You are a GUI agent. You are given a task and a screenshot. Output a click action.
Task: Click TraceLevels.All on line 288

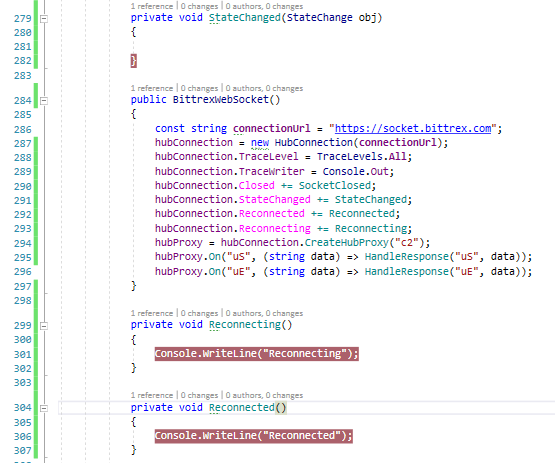click(361, 156)
